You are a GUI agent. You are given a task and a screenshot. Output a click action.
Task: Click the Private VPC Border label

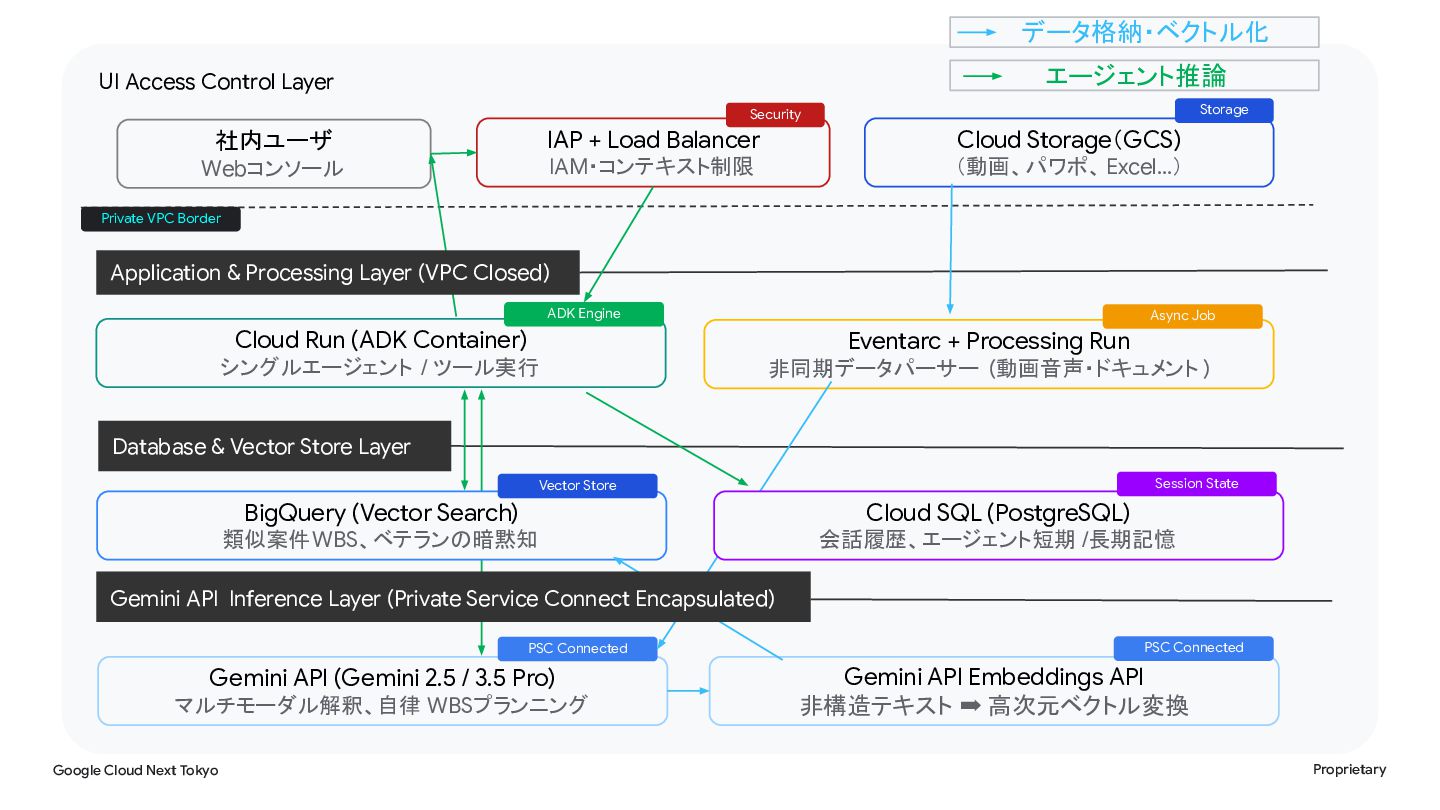[x=161, y=218]
